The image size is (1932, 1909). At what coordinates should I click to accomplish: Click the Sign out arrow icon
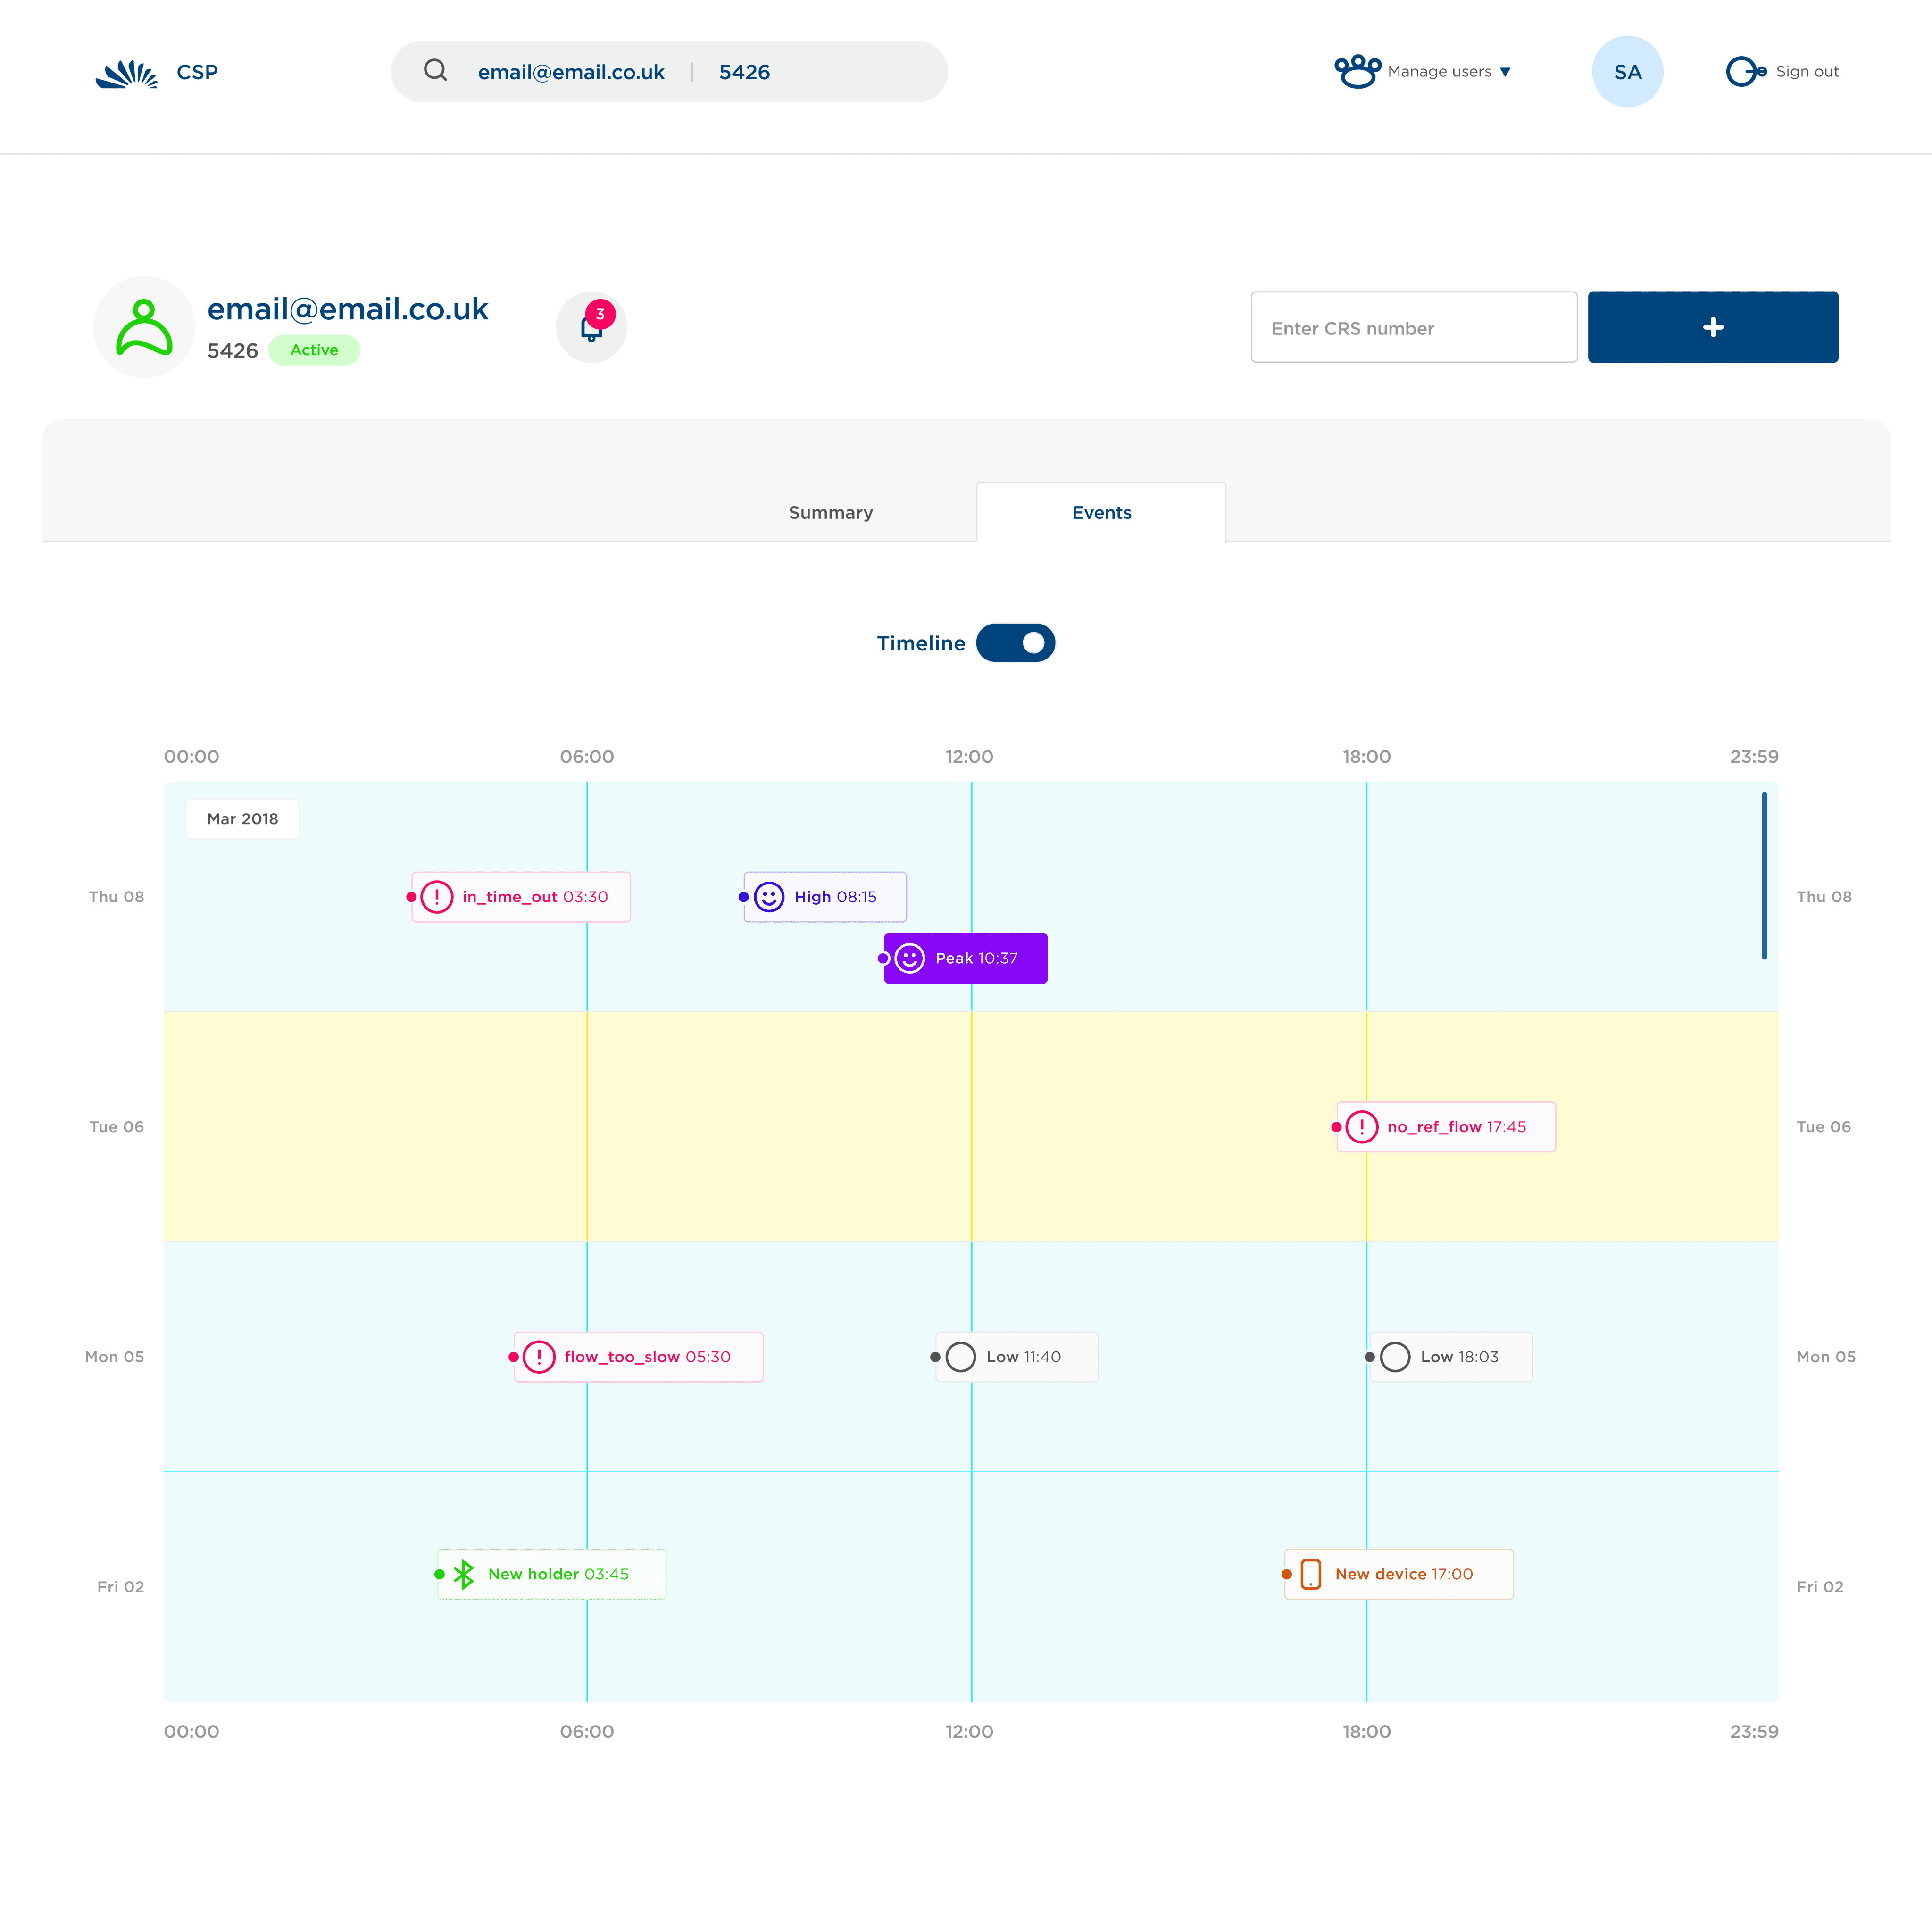click(1745, 71)
